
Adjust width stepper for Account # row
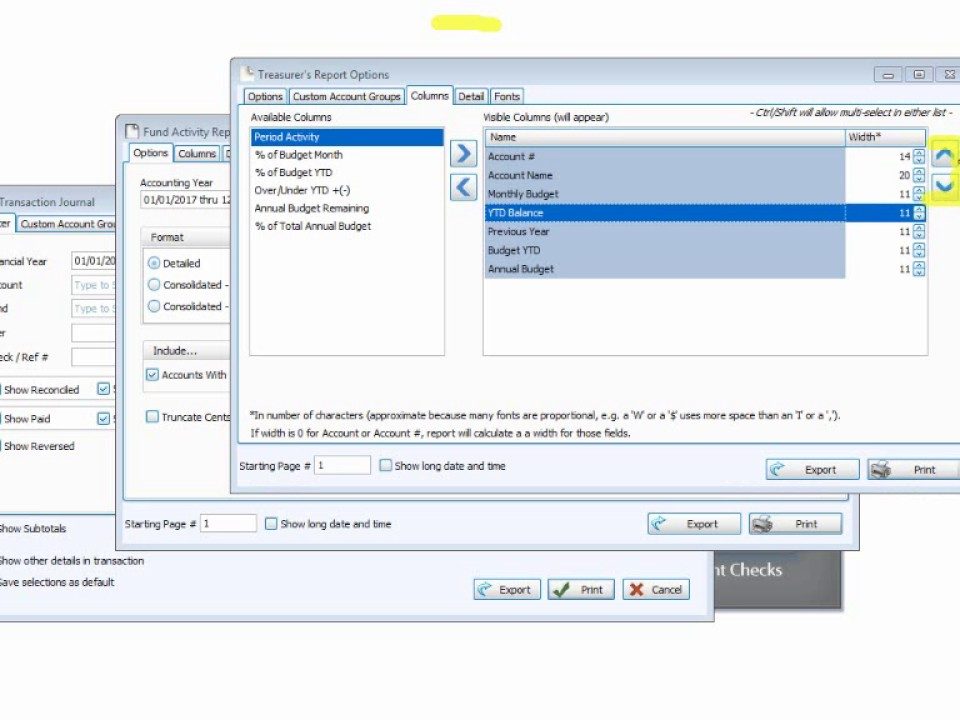click(x=919, y=157)
